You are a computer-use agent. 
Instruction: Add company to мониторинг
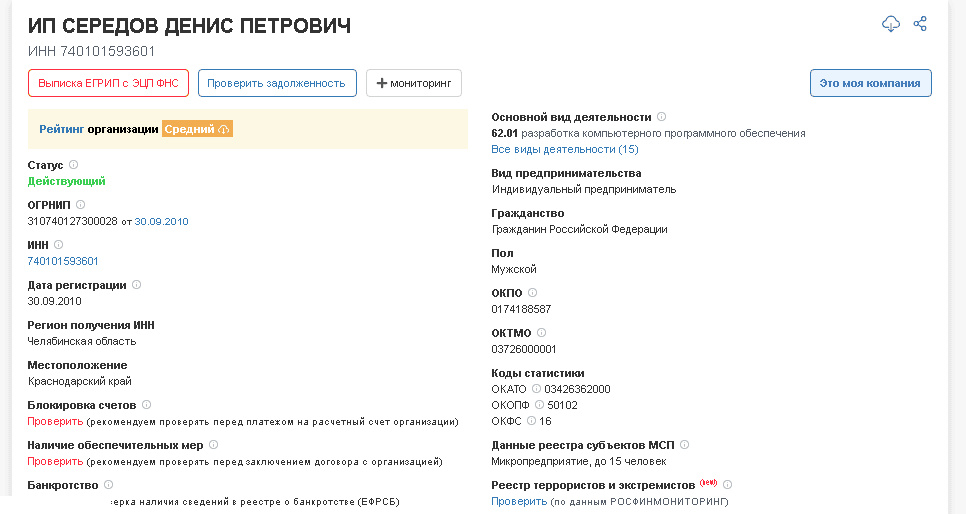click(414, 83)
